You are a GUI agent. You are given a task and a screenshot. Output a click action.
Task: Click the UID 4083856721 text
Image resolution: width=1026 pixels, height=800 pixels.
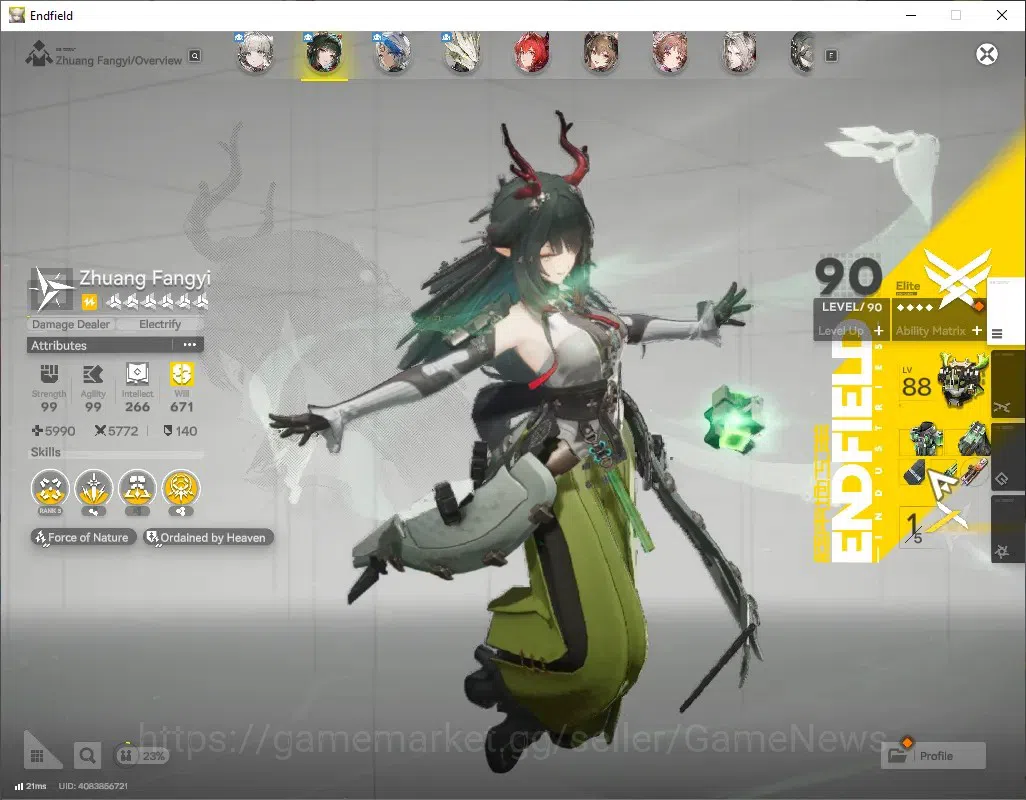point(93,786)
